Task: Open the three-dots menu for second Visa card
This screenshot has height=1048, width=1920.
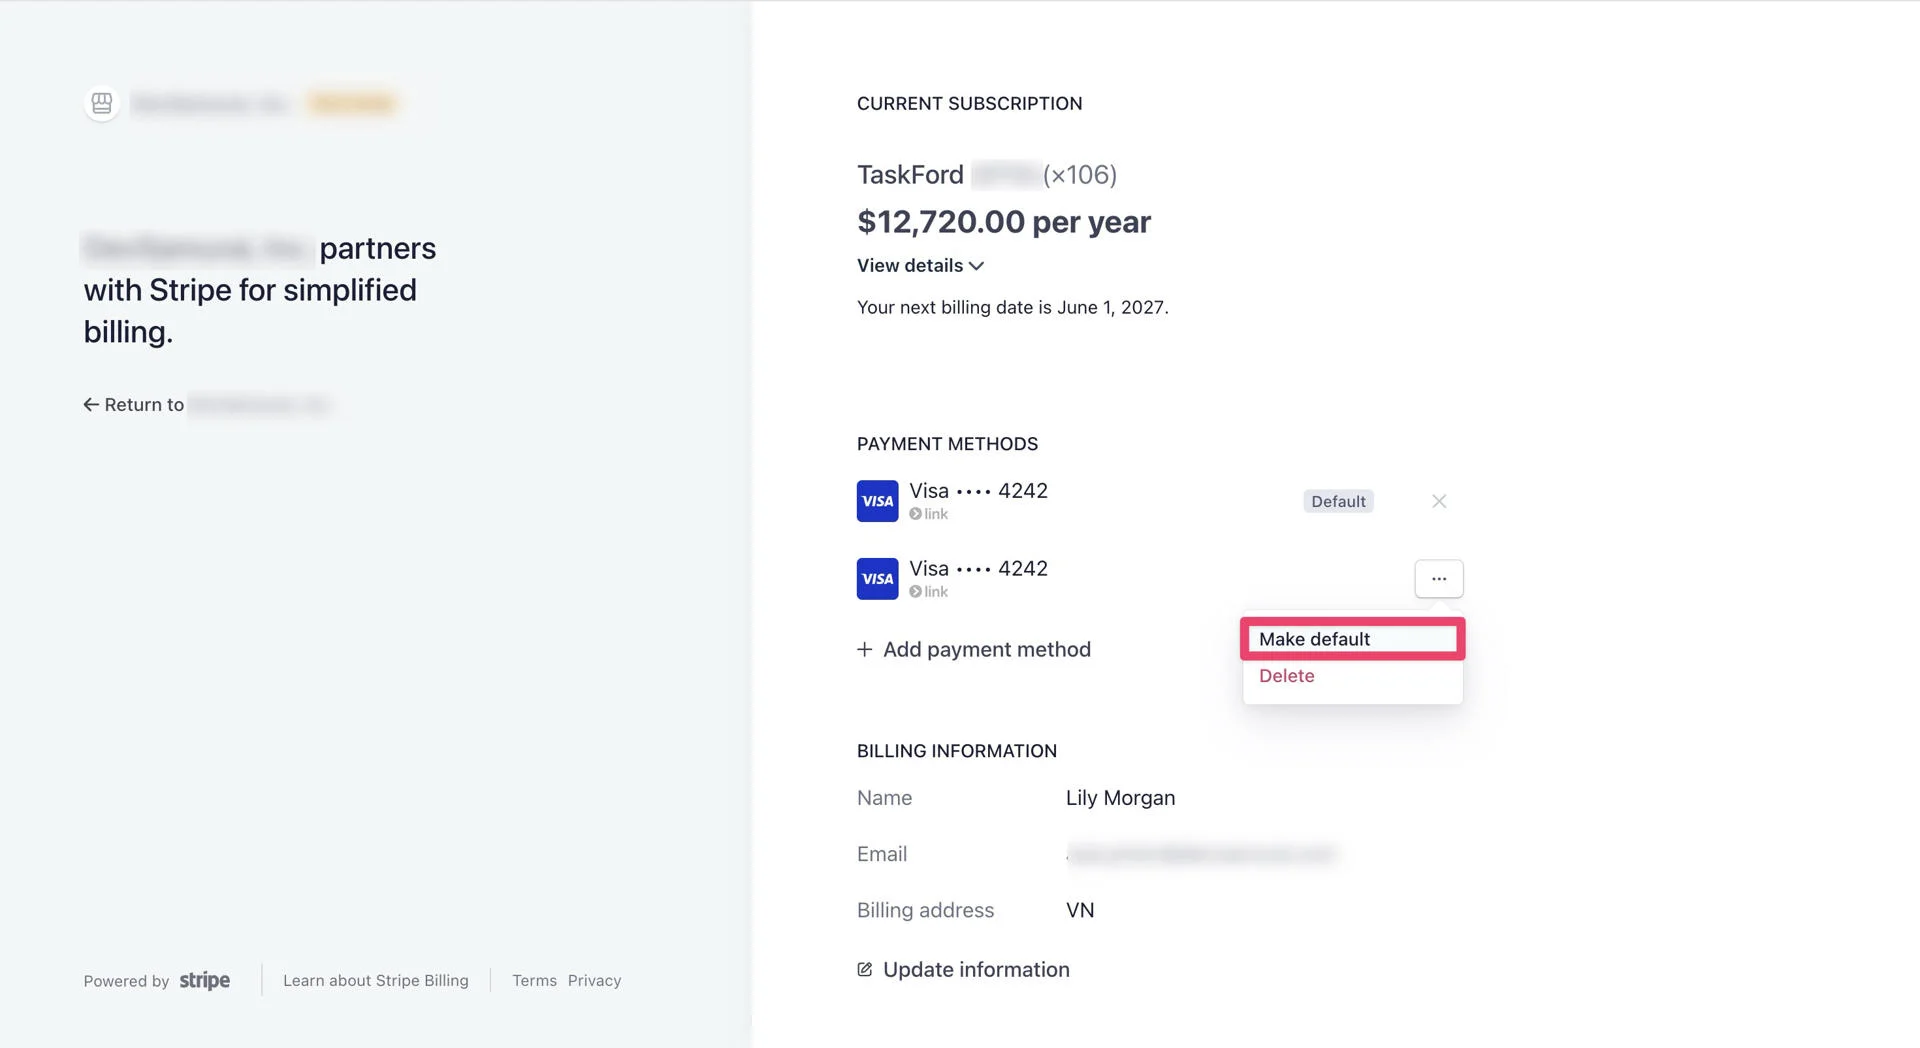Action: pyautogui.click(x=1438, y=579)
